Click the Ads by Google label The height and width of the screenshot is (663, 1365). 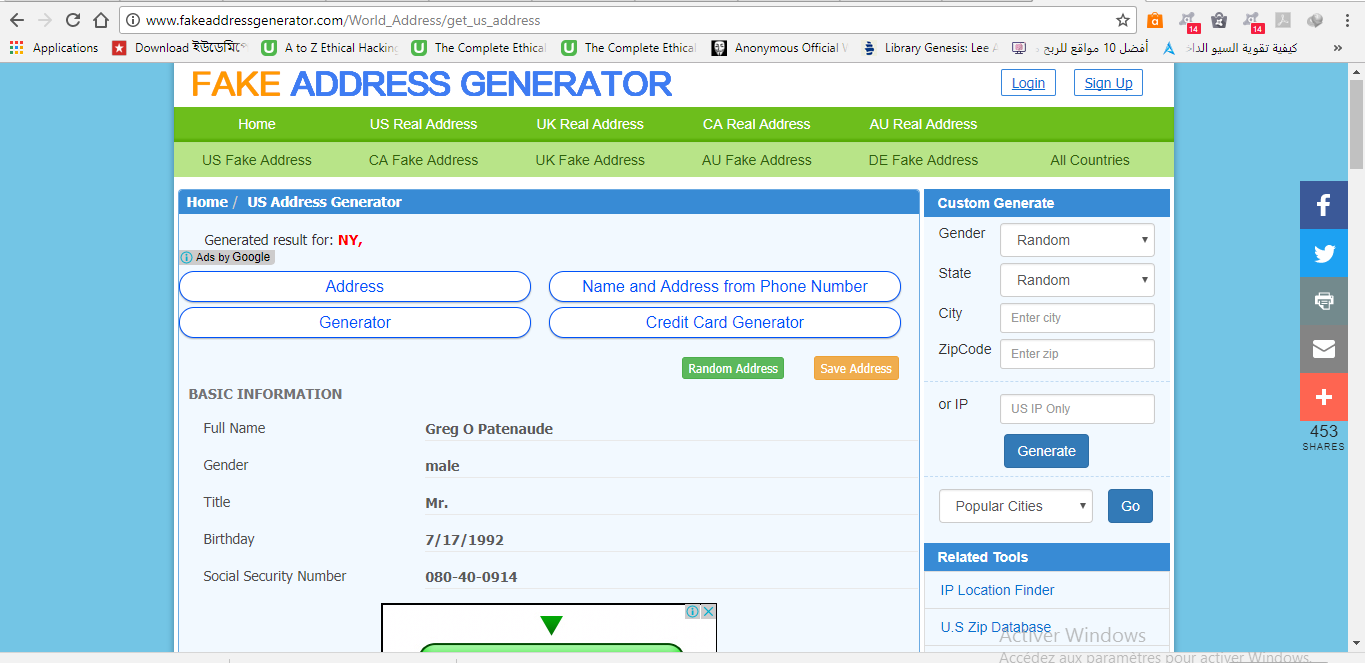(226, 257)
